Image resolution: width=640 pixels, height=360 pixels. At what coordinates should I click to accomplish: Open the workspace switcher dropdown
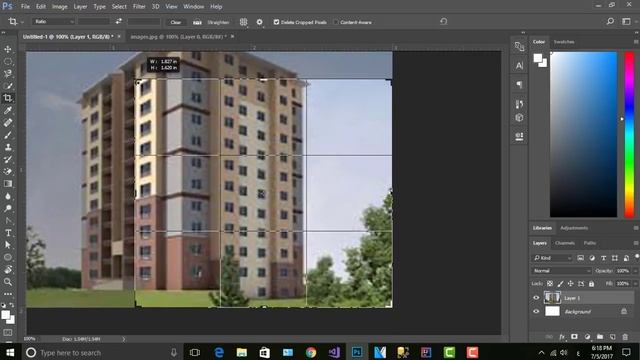(627, 21)
